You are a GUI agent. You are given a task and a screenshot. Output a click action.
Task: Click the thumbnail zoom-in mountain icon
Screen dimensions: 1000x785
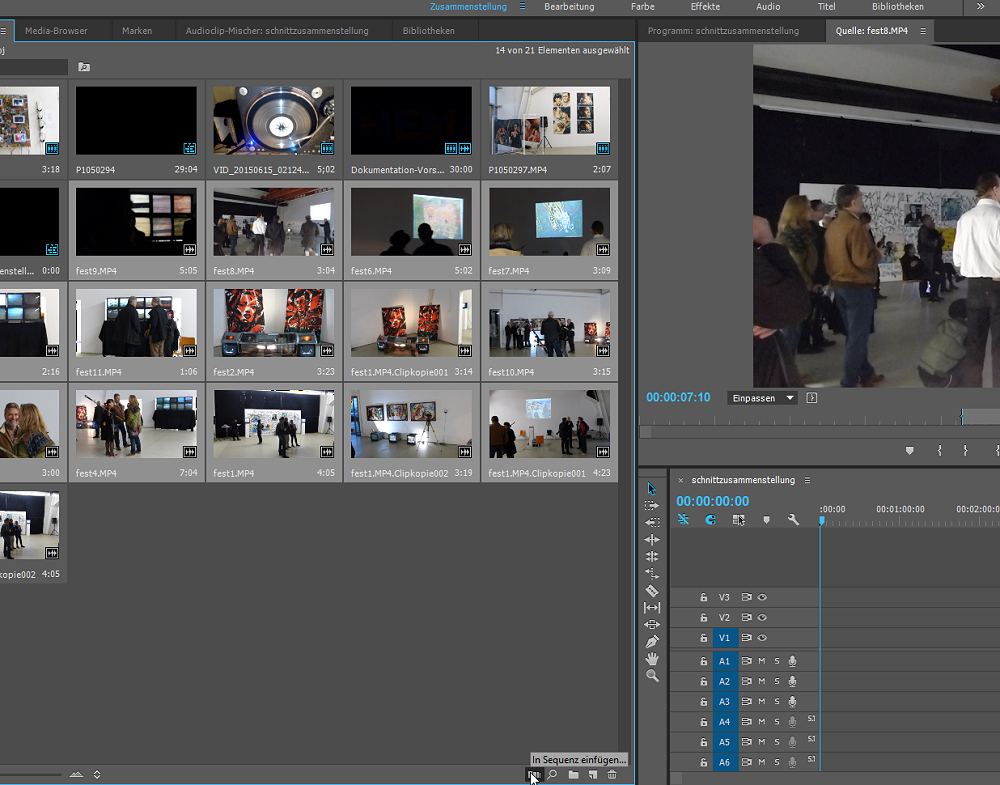77,775
